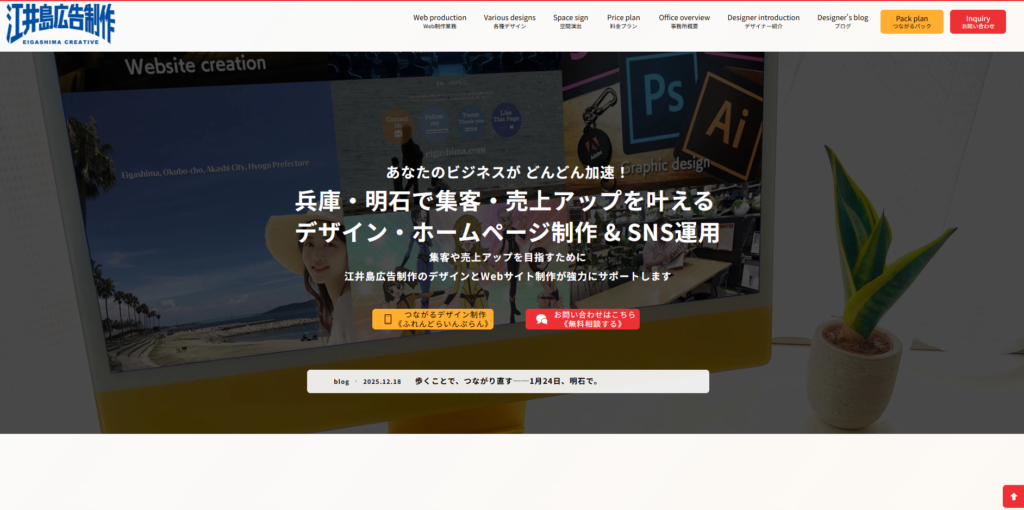Image resolution: width=1024 pixels, height=510 pixels.
Task: Click the smartphone icon on orange button
Action: coord(389,319)
